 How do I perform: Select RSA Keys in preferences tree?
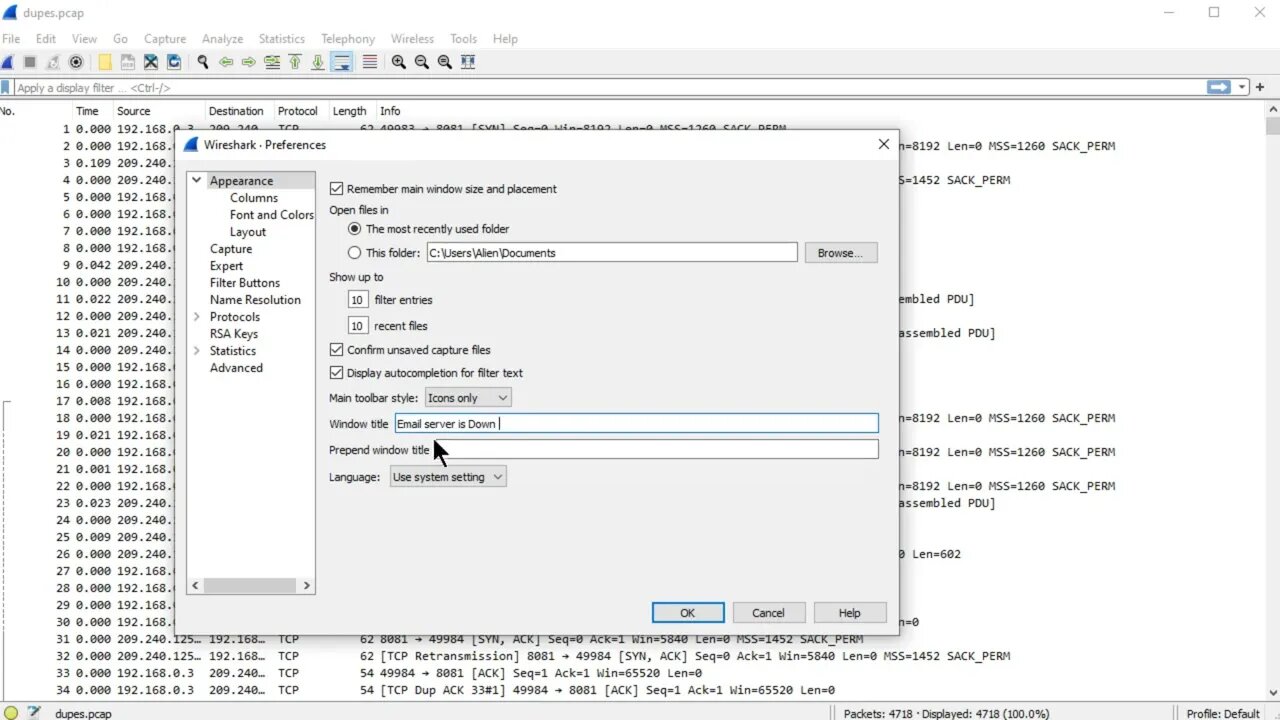click(x=234, y=334)
